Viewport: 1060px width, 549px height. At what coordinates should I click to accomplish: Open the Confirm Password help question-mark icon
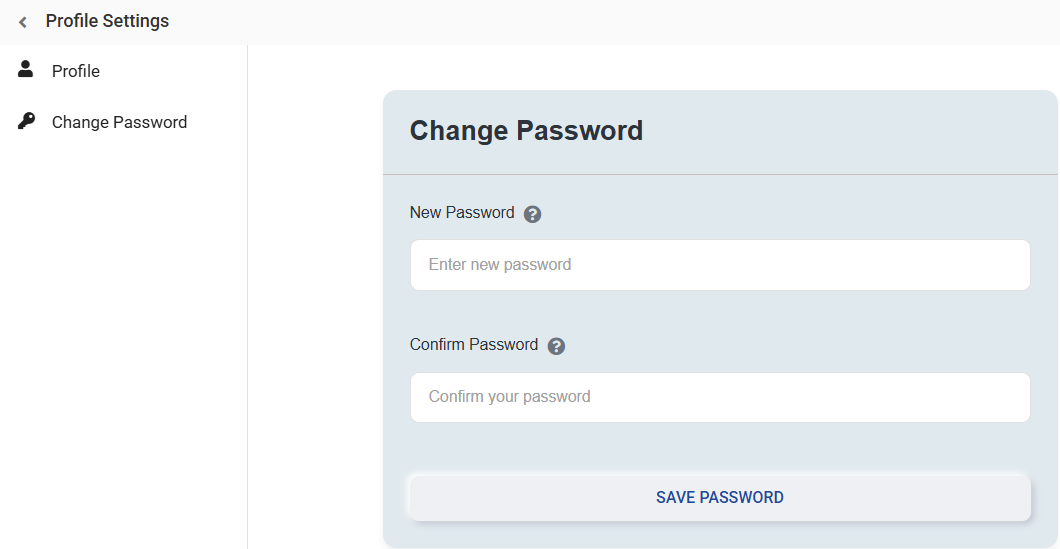coord(556,346)
